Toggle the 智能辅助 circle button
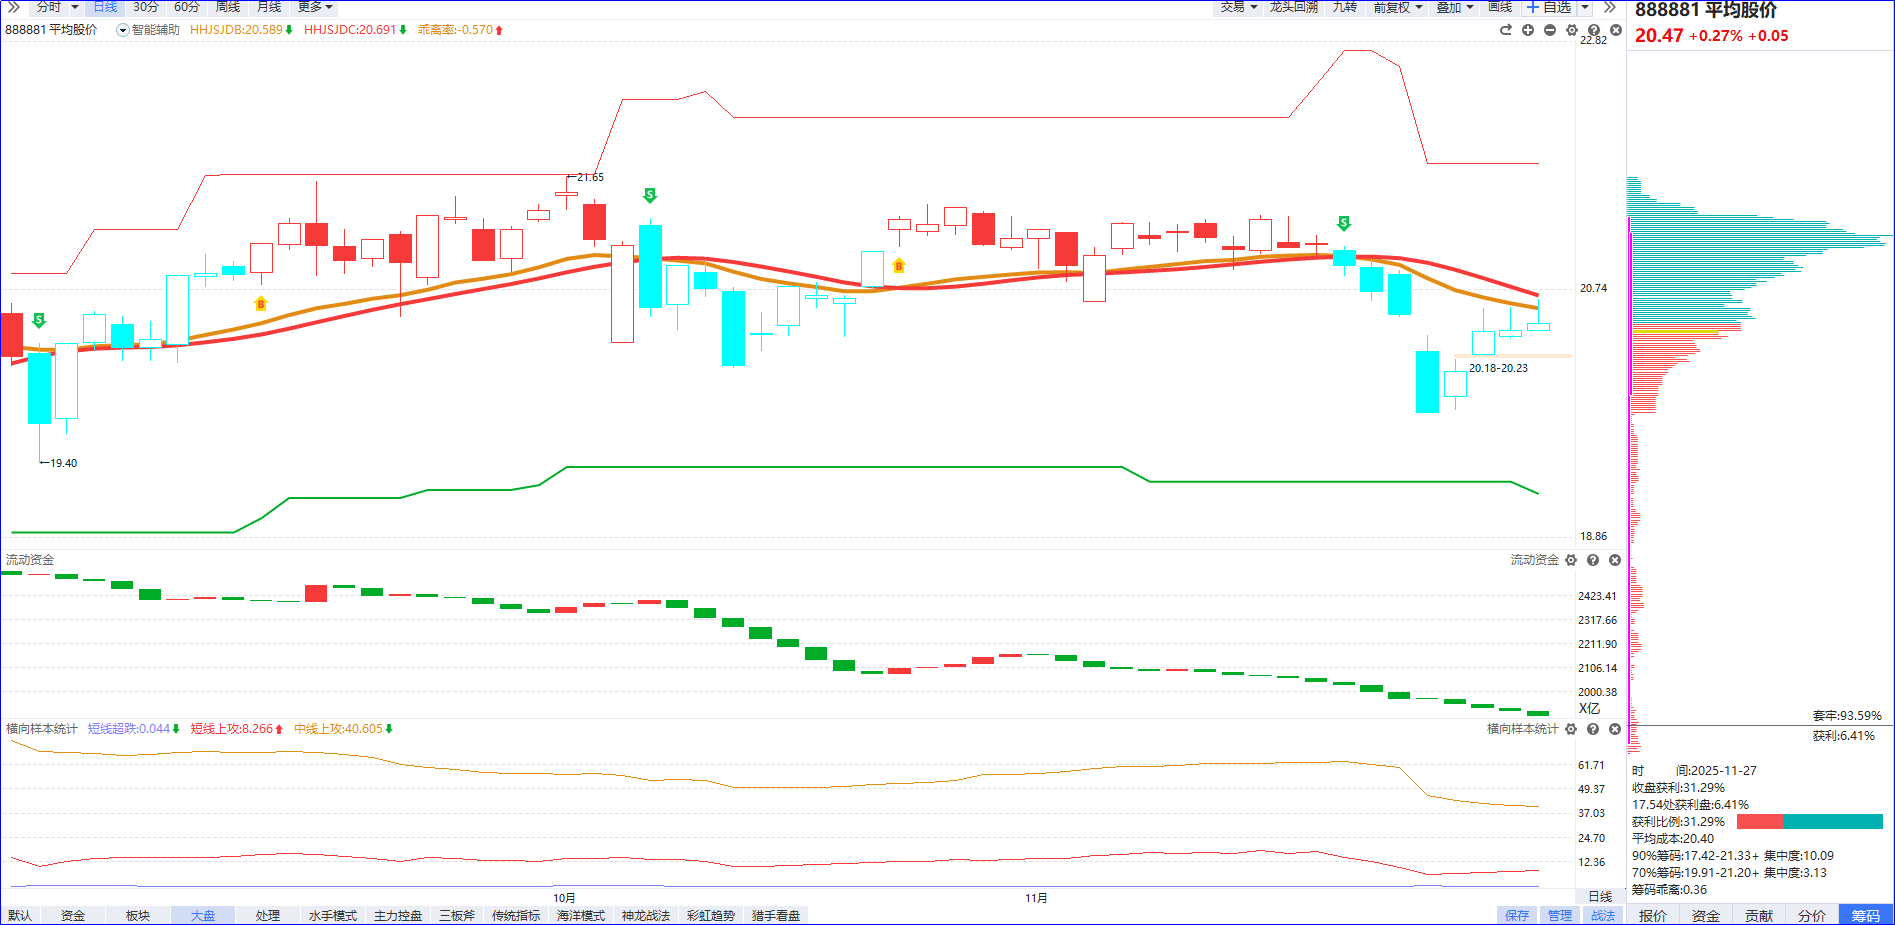 pyautogui.click(x=123, y=30)
